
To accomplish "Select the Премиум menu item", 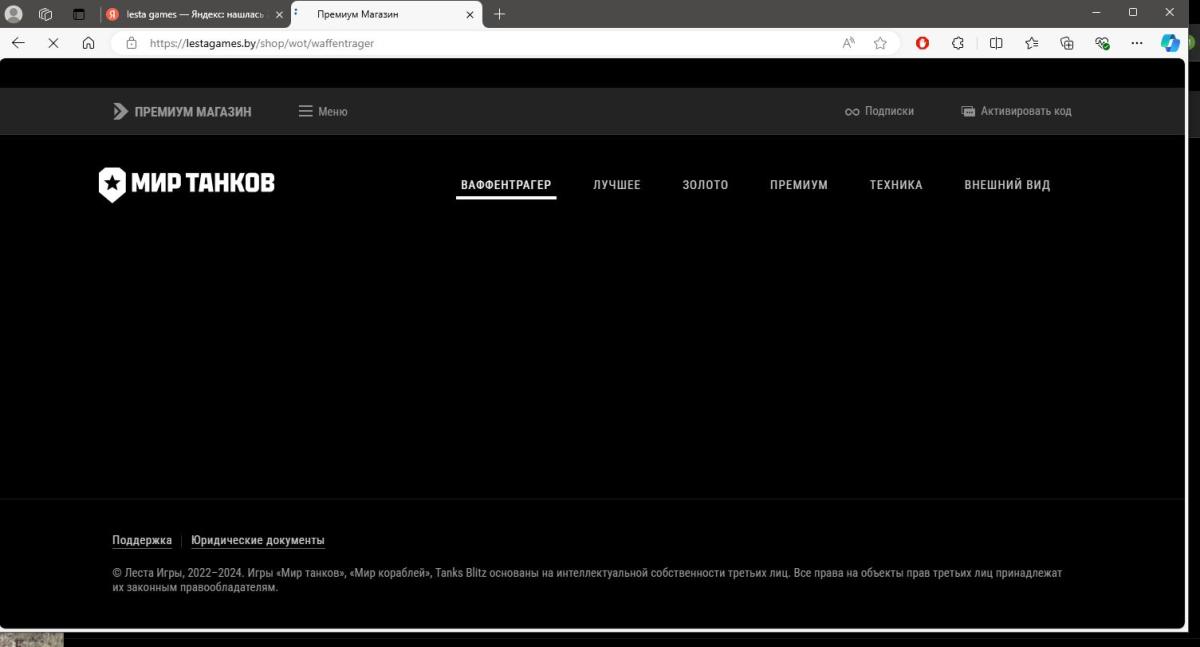I will click(x=799, y=185).
